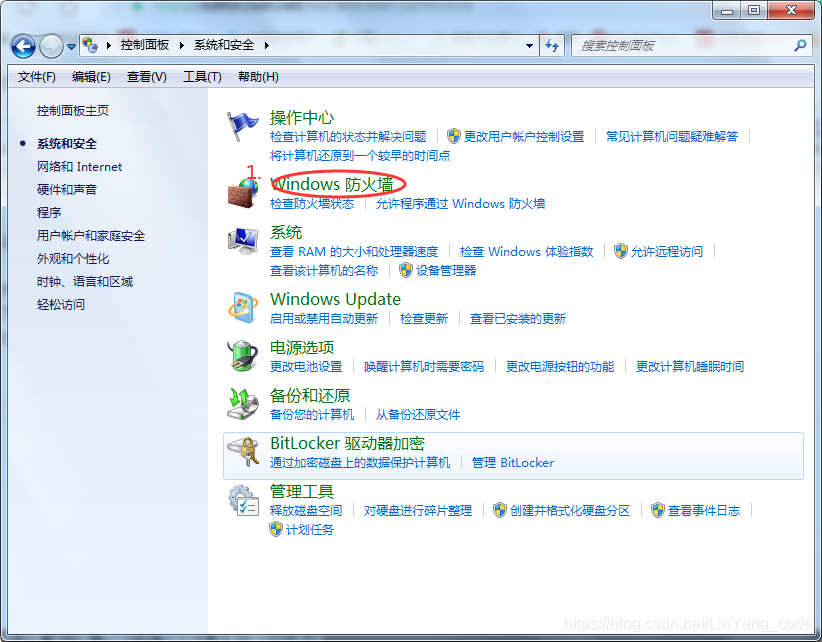Click shield icon beside 设备管理器
The width and height of the screenshot is (822, 642).
click(x=406, y=270)
